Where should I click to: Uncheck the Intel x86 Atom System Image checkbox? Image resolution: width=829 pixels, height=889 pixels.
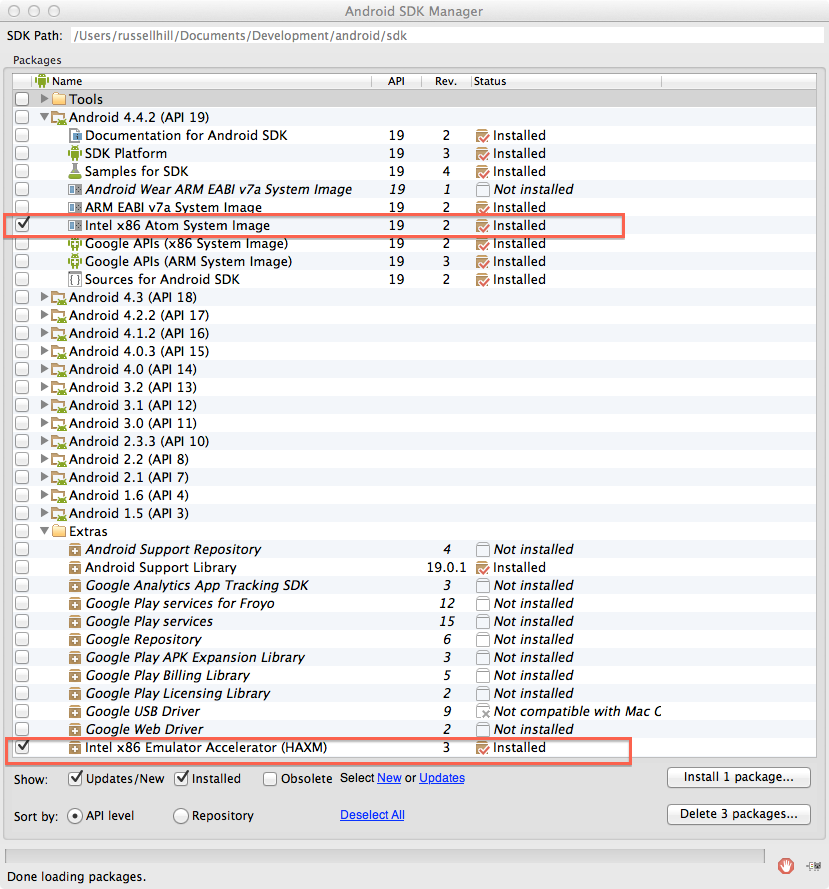coord(22,225)
